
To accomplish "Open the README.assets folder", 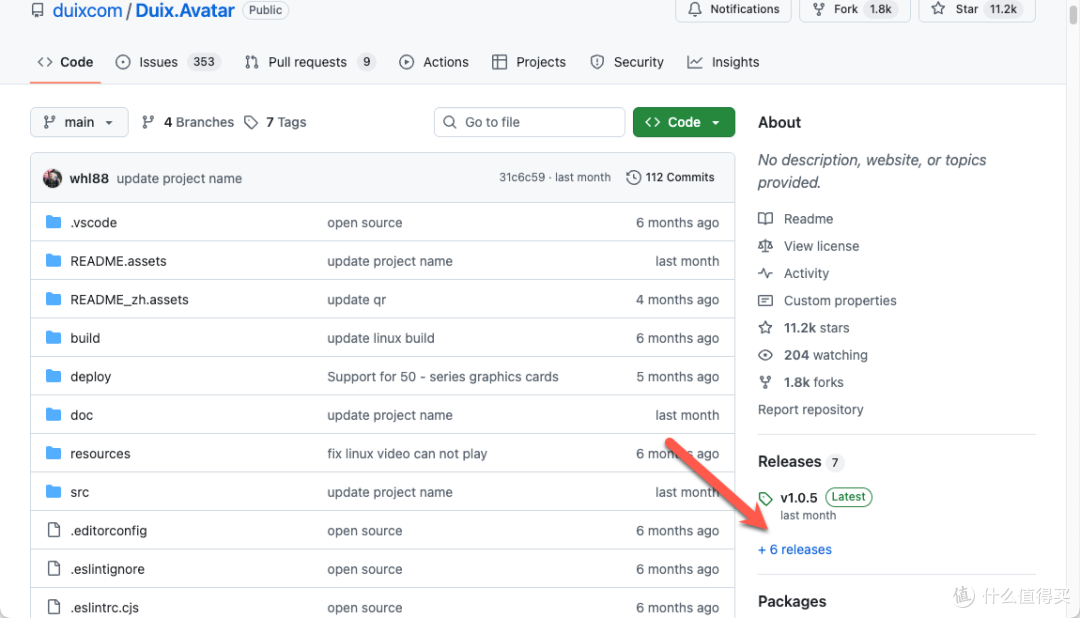I will pos(118,261).
